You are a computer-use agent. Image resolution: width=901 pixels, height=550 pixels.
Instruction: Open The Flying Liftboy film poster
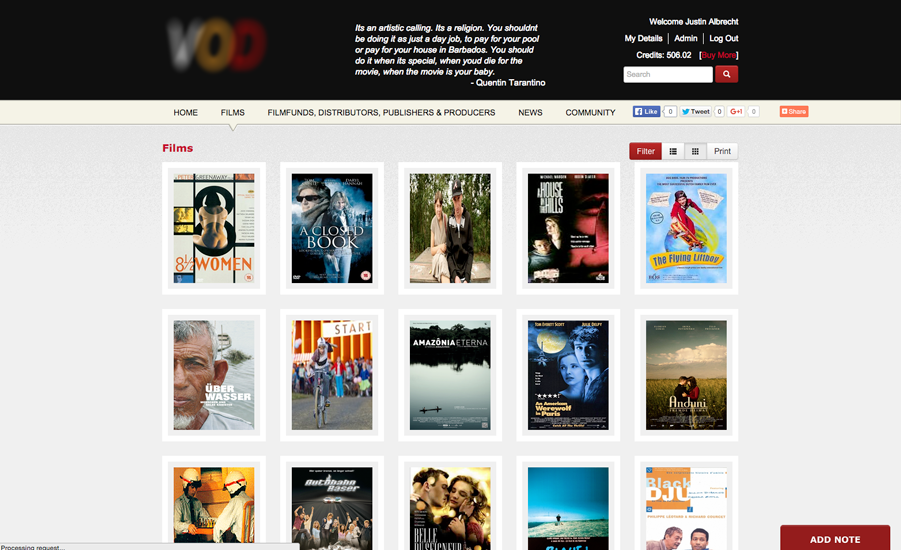click(x=686, y=228)
